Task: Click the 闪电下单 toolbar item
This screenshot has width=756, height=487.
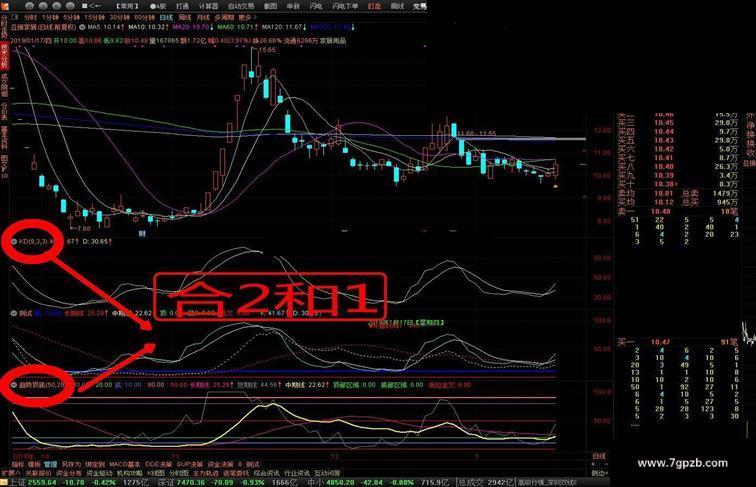Action: click(345, 6)
